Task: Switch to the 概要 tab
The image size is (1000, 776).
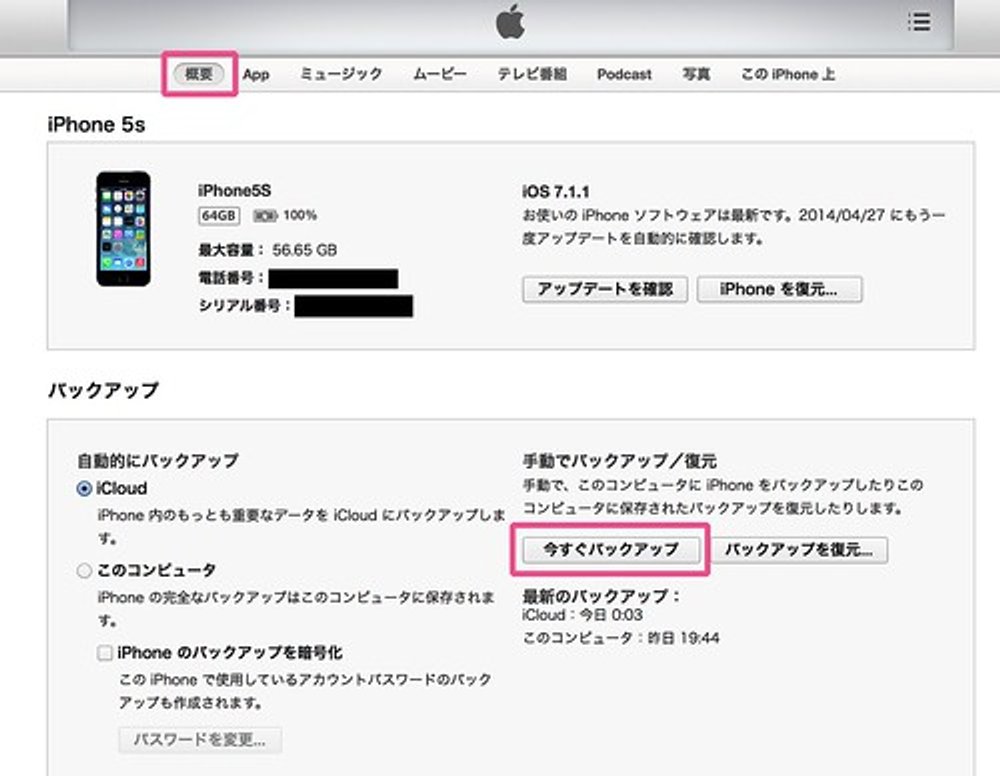Action: pos(199,74)
